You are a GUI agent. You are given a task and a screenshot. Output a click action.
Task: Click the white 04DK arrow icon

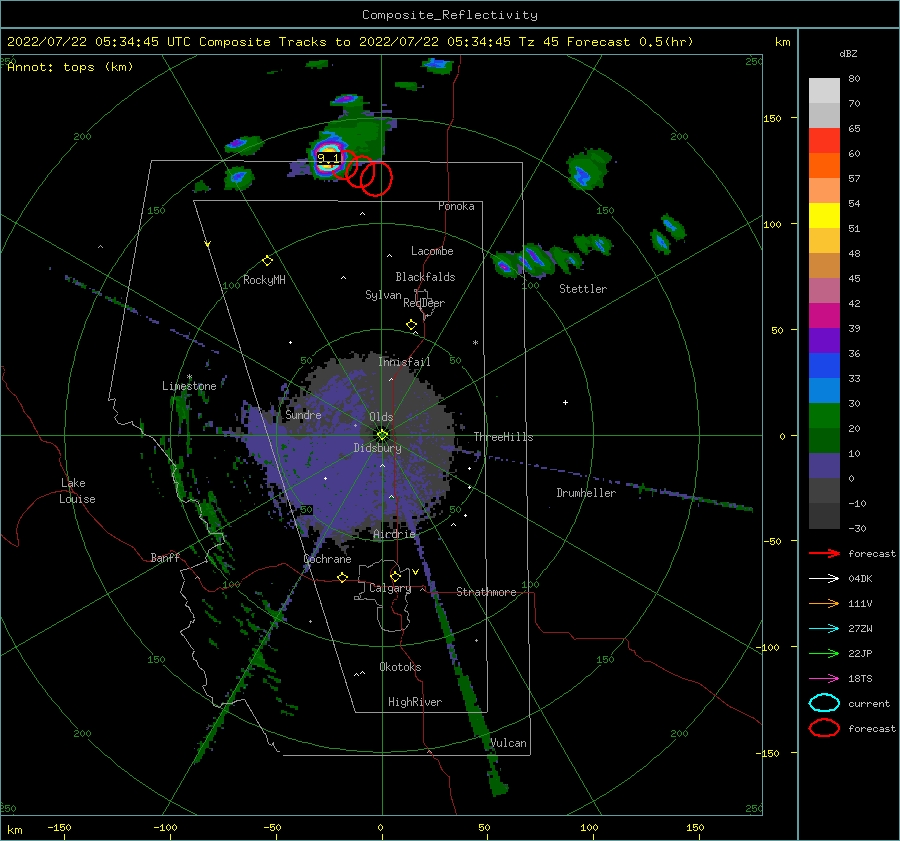824,579
